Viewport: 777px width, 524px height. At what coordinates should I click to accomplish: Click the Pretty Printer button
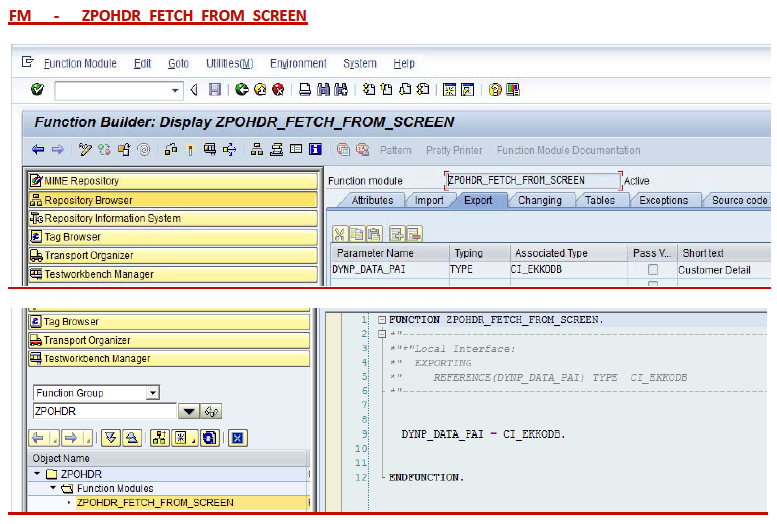(x=454, y=150)
